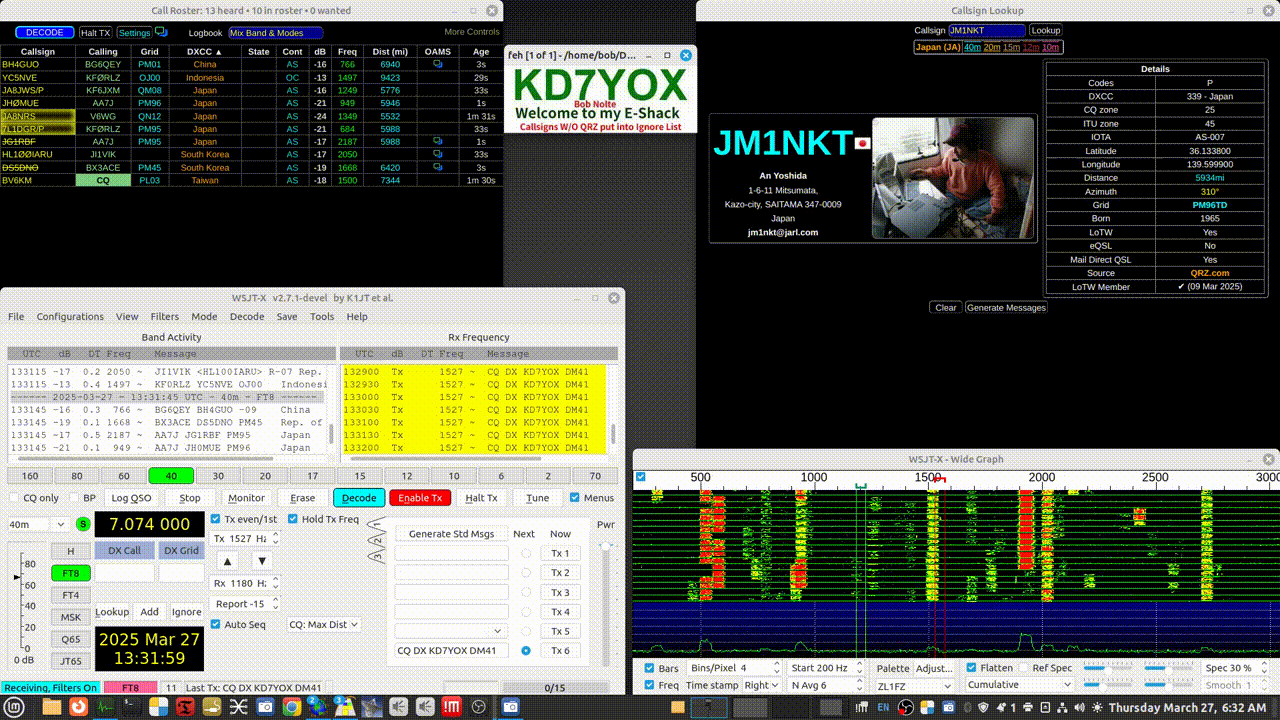1280x720 pixels.
Task: Open the Decode menu in menu bar
Action: tap(247, 317)
